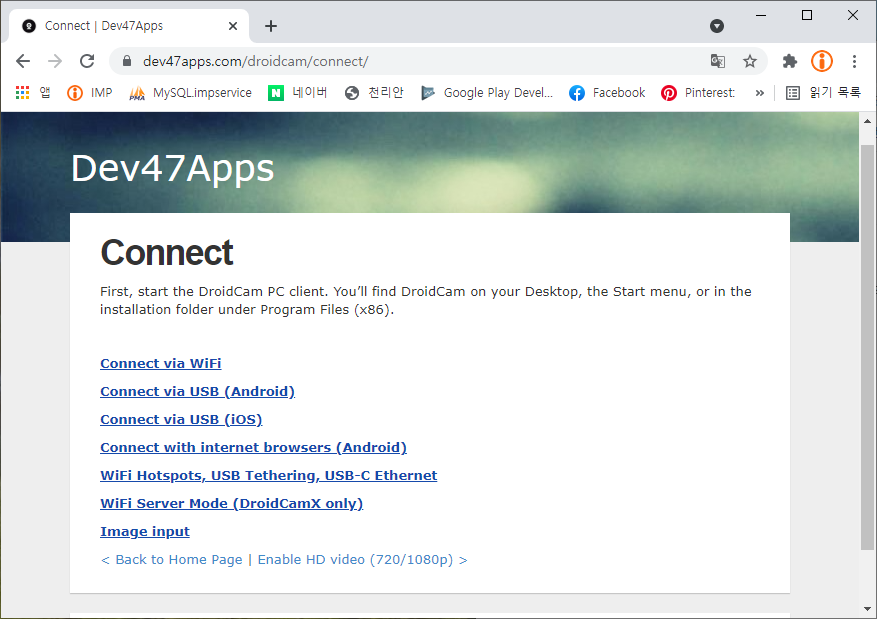
Task: Click the Dev47Apps site title
Action: (x=172, y=168)
